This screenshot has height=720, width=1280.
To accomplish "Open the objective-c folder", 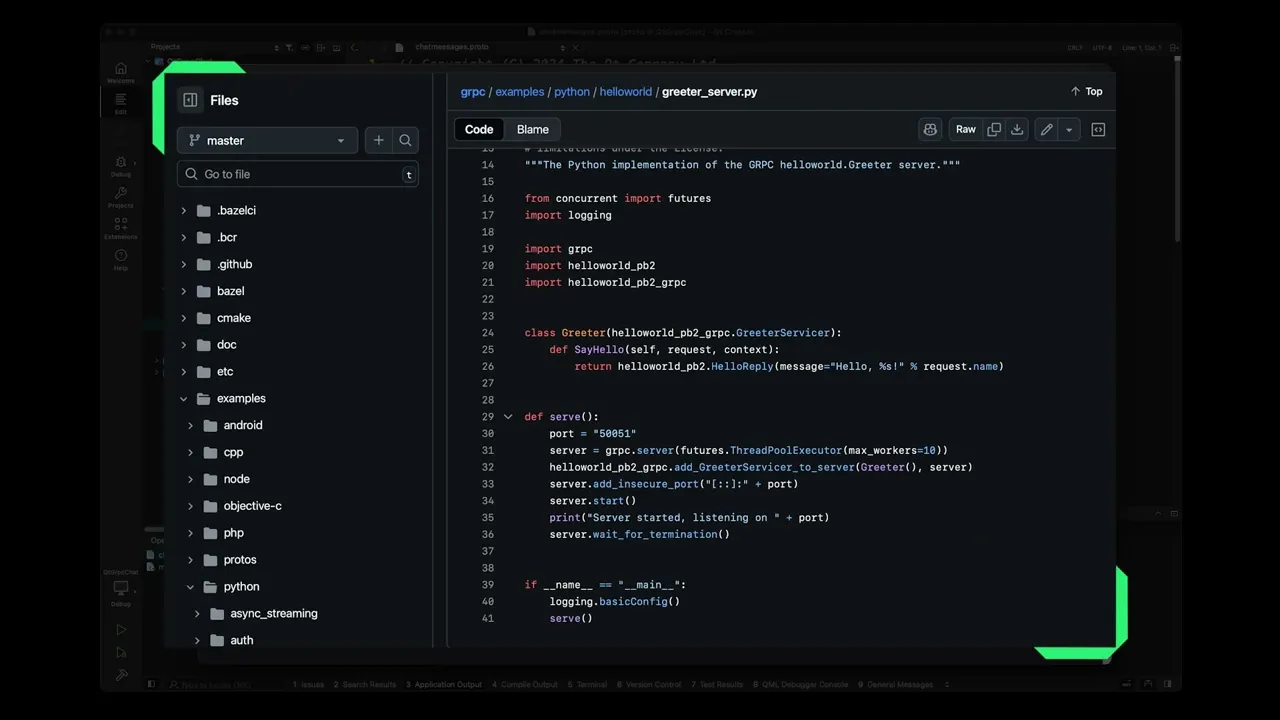I will 252,506.
